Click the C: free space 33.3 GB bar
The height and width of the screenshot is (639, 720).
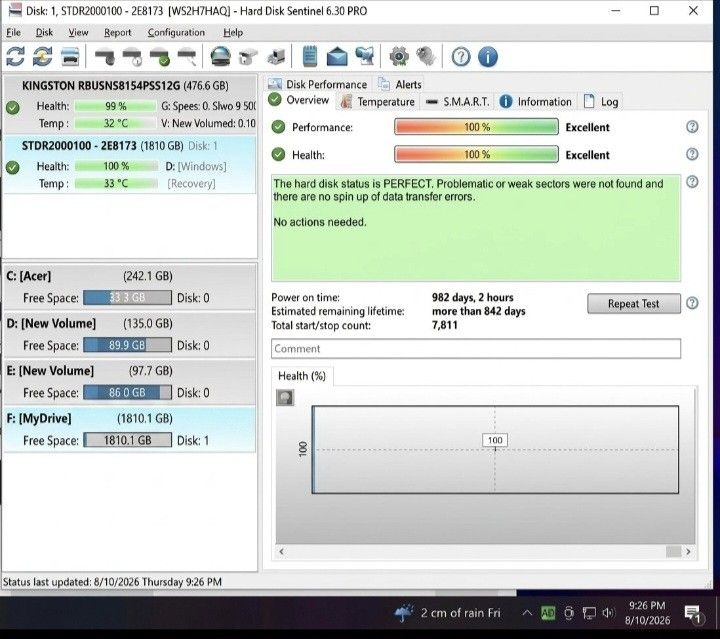[x=127, y=297]
